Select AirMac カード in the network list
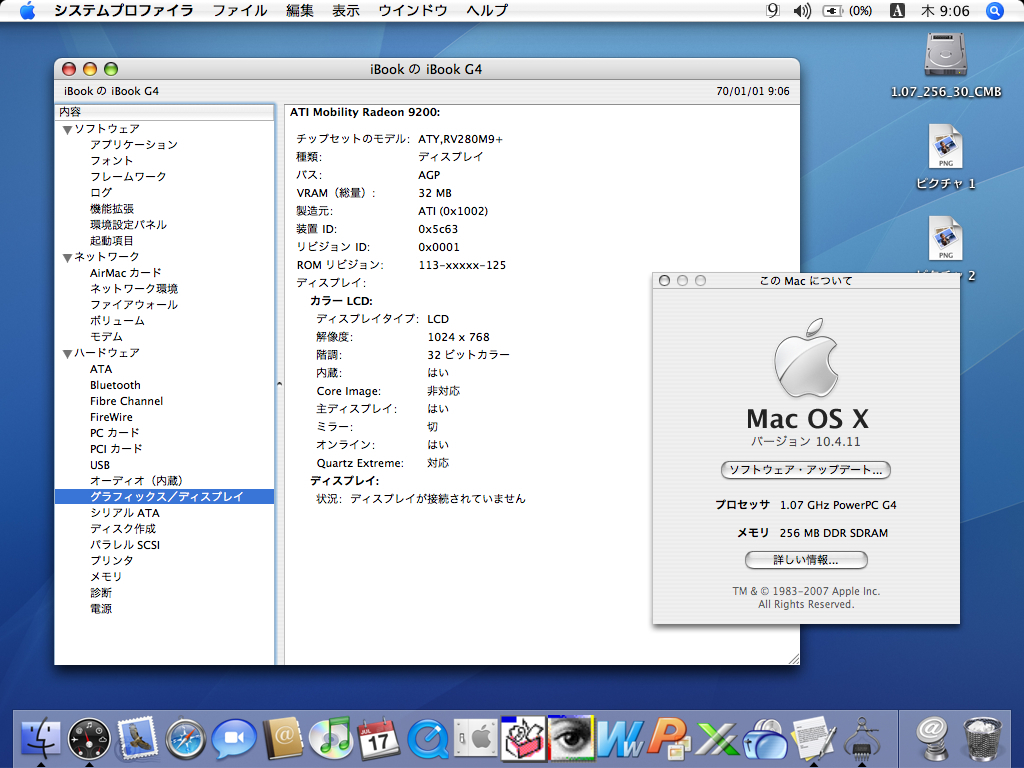This screenshot has height=768, width=1024. (125, 273)
